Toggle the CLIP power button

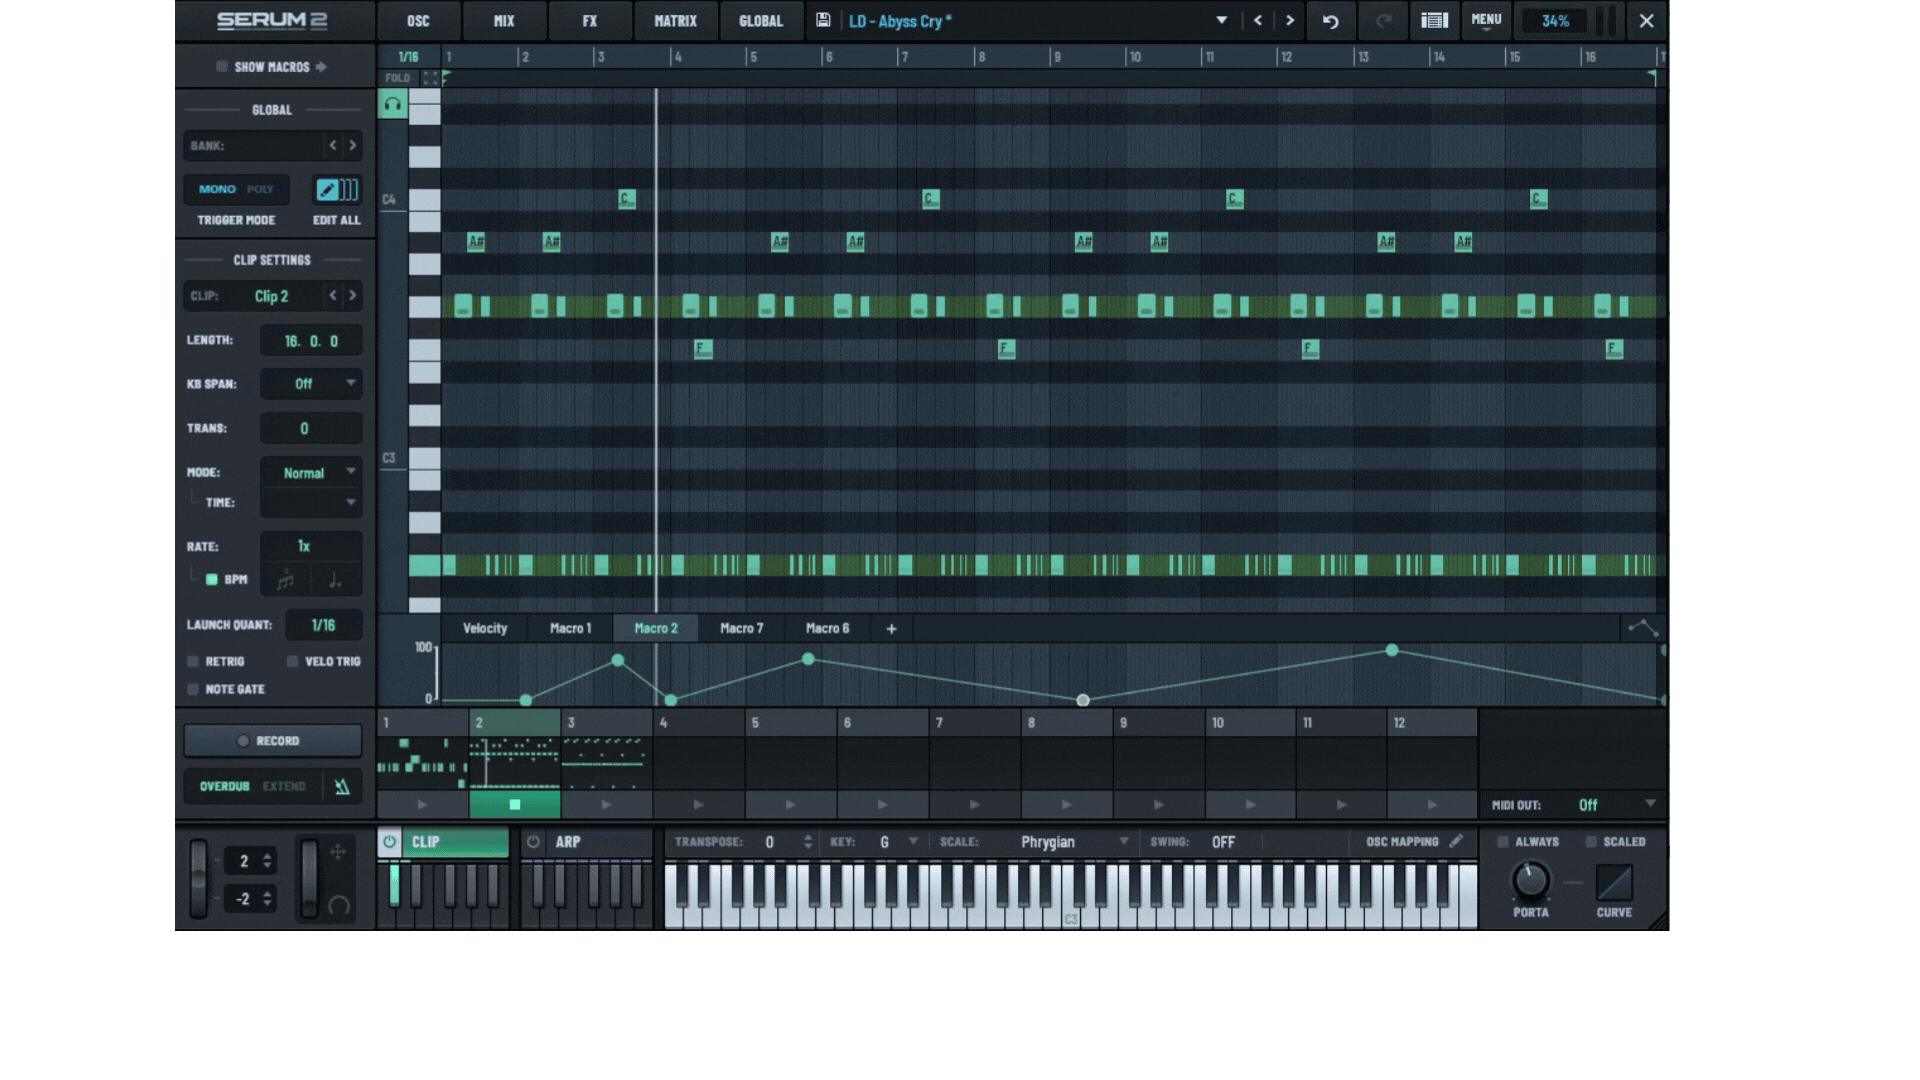coord(390,842)
